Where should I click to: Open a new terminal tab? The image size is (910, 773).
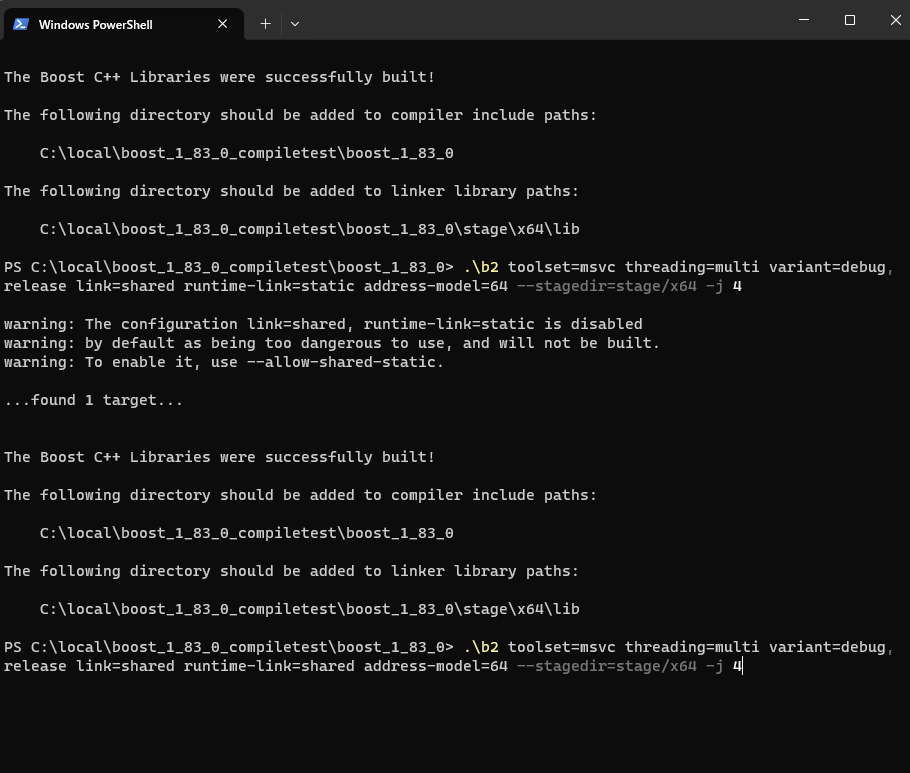tap(265, 24)
